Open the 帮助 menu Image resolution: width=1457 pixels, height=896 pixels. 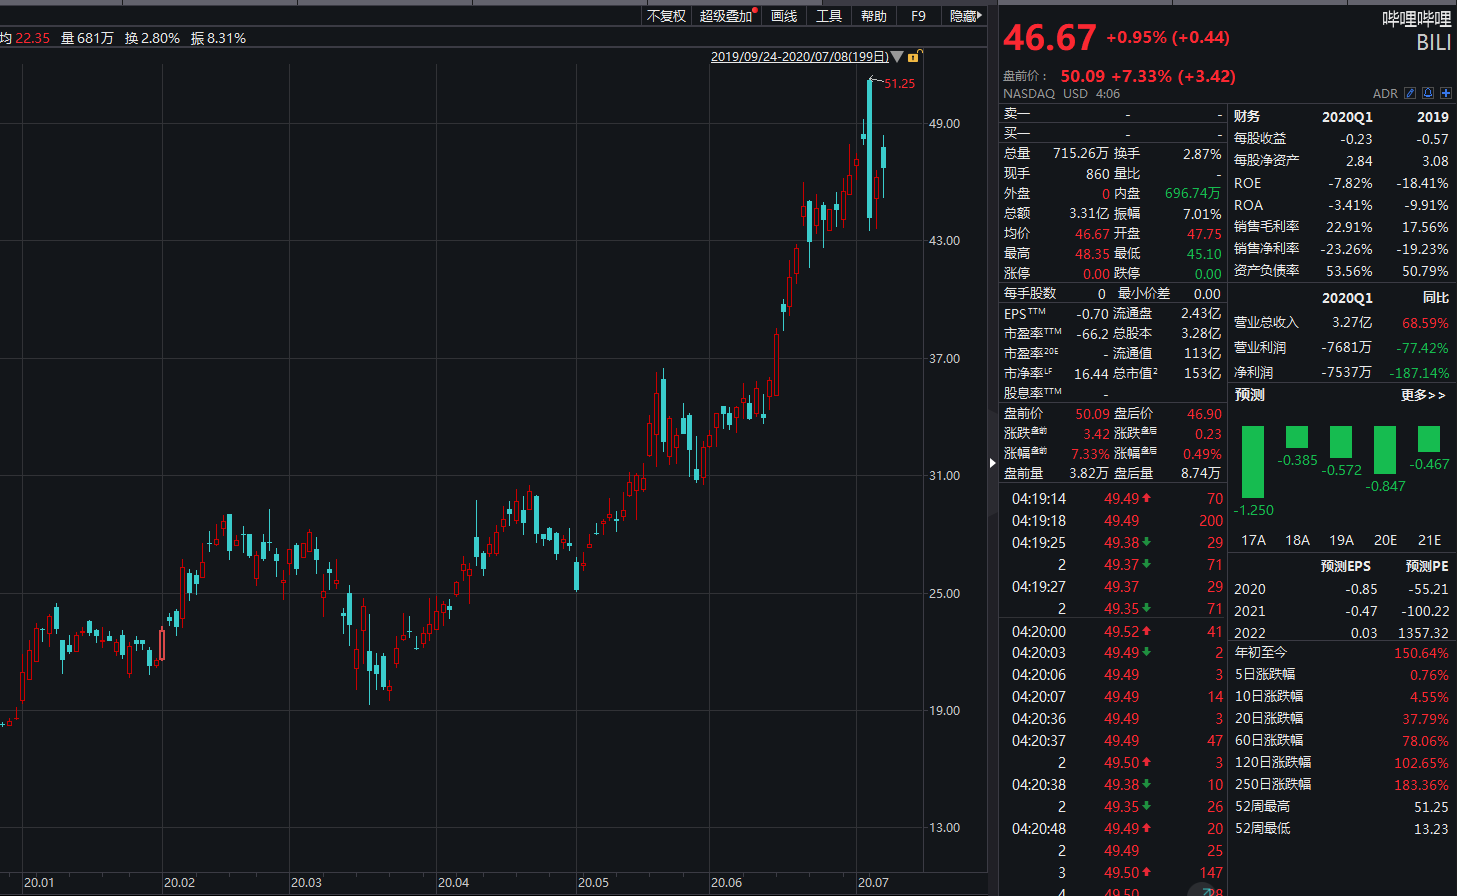[874, 16]
